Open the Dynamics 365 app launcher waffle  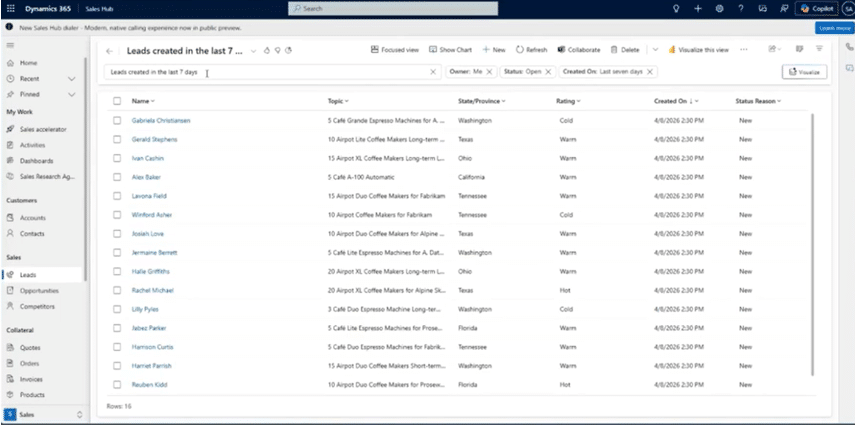(x=9, y=8)
